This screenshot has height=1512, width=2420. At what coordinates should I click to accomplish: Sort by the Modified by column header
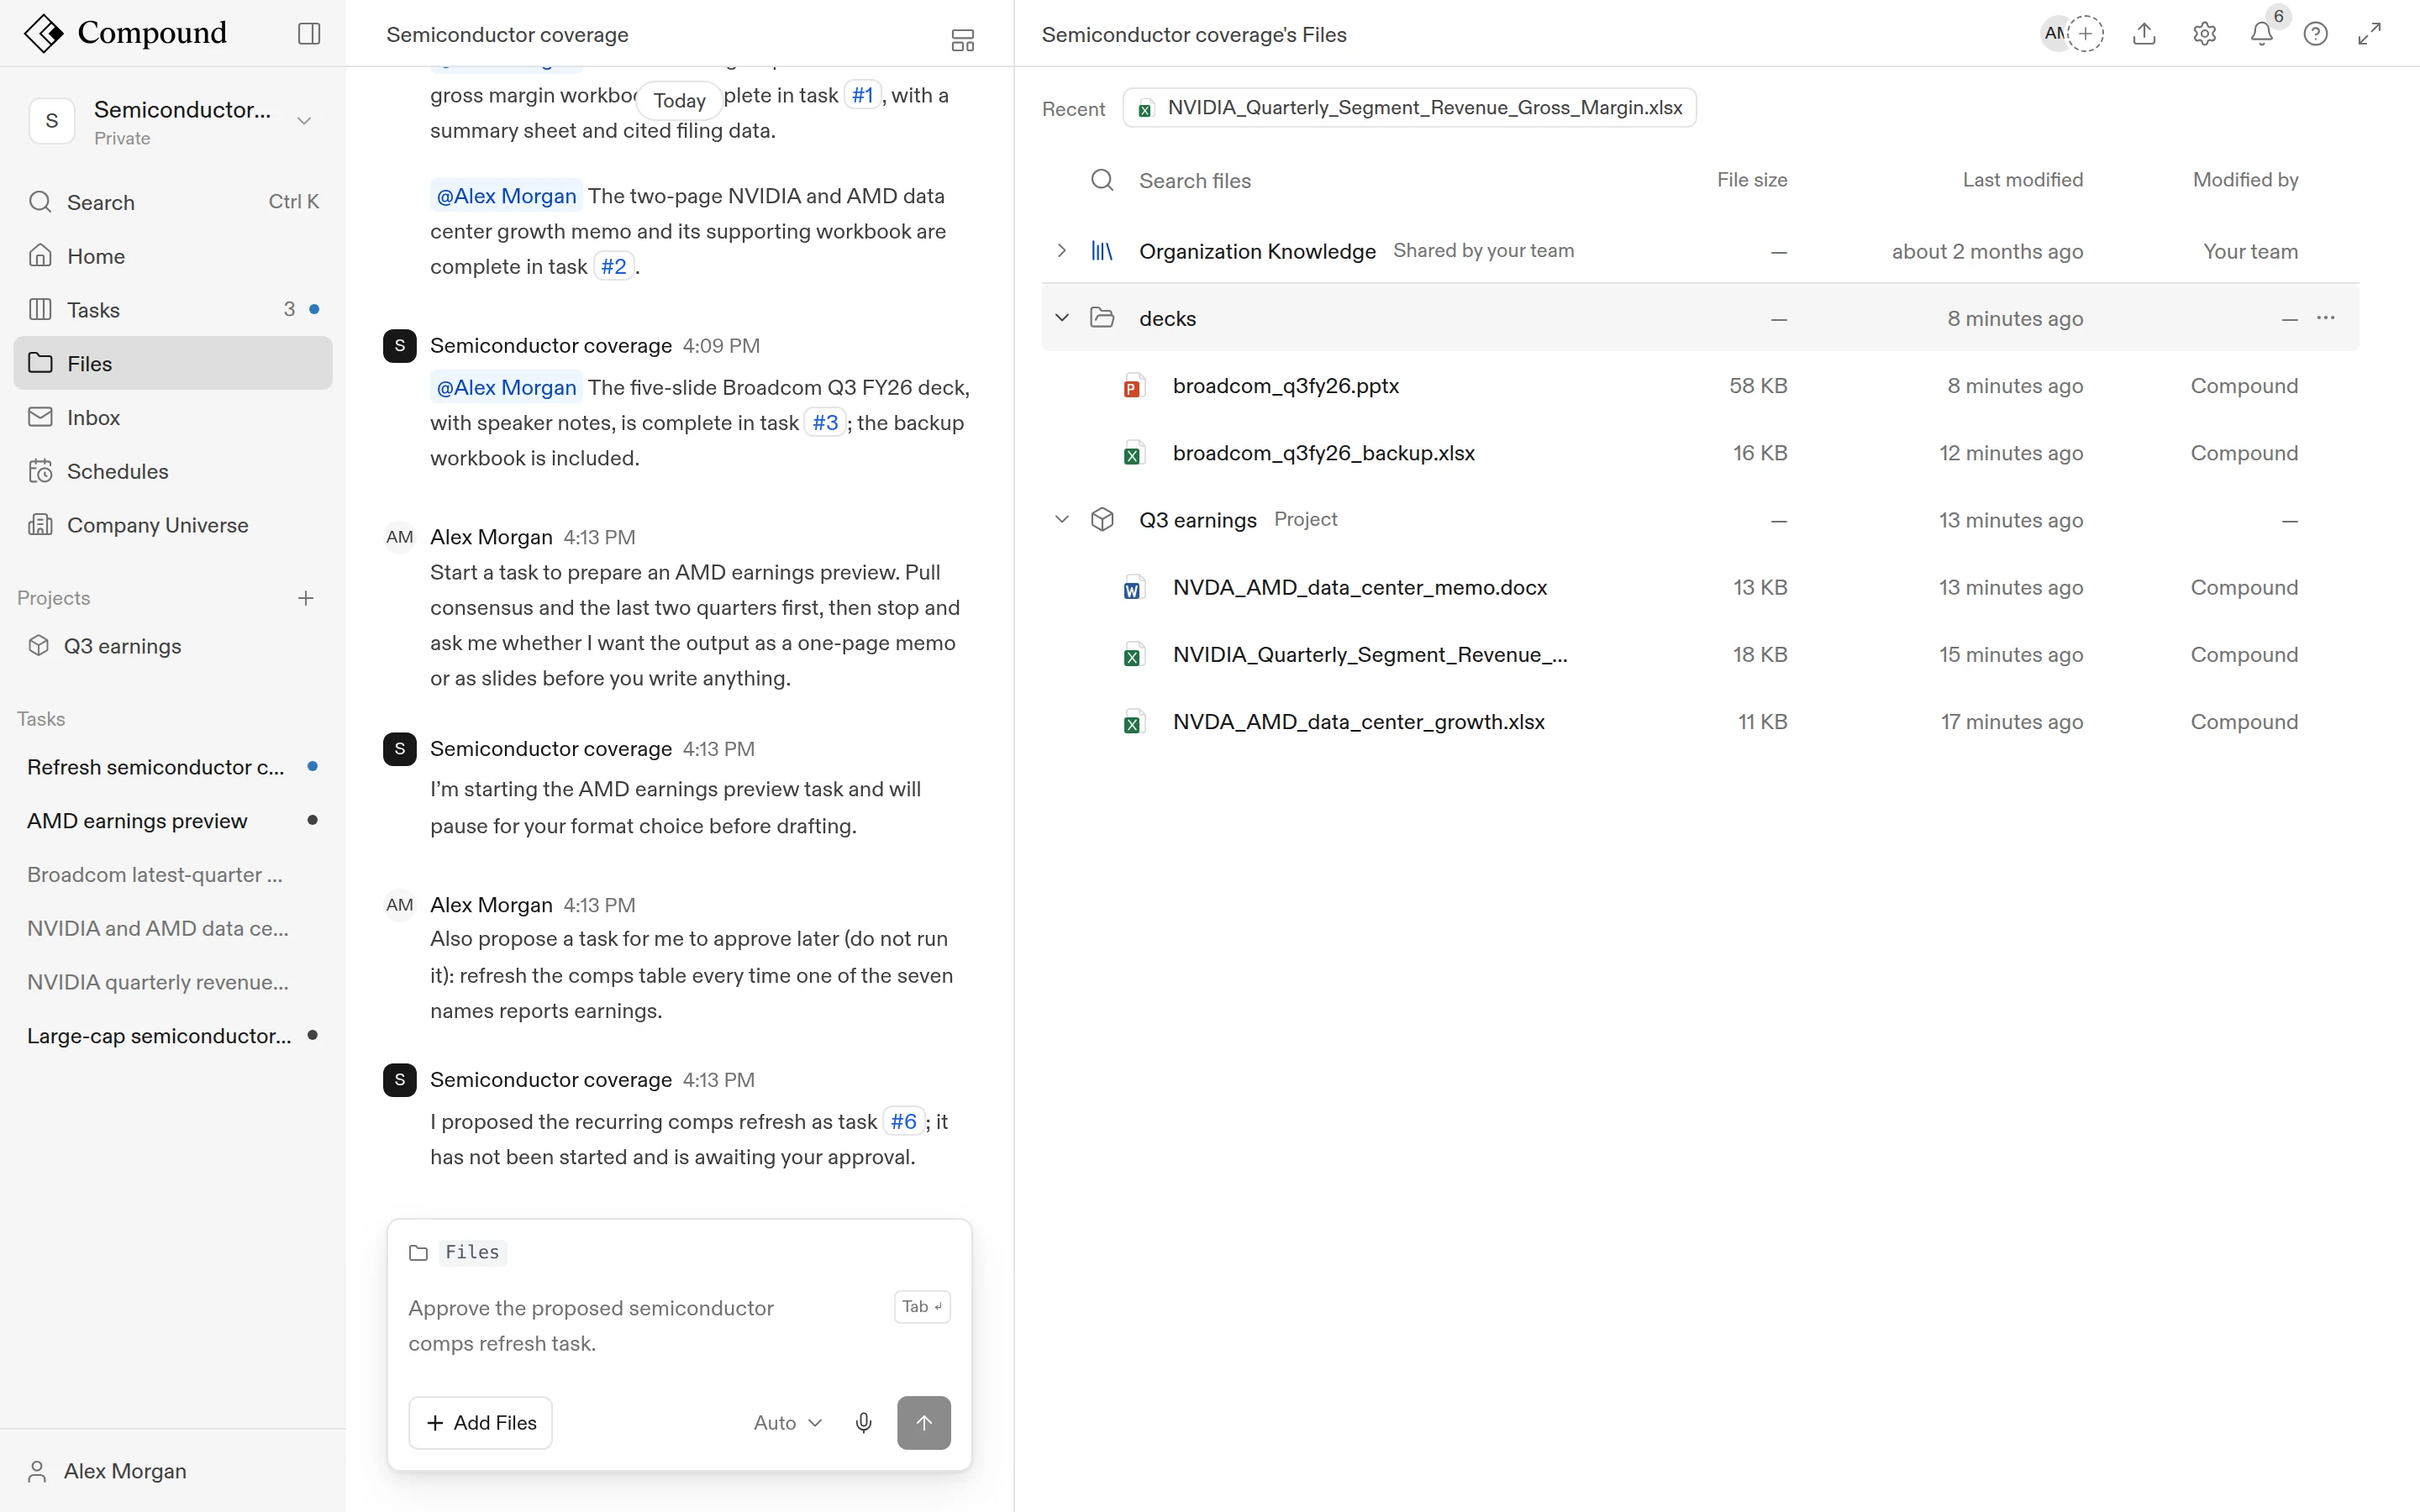coord(2245,180)
